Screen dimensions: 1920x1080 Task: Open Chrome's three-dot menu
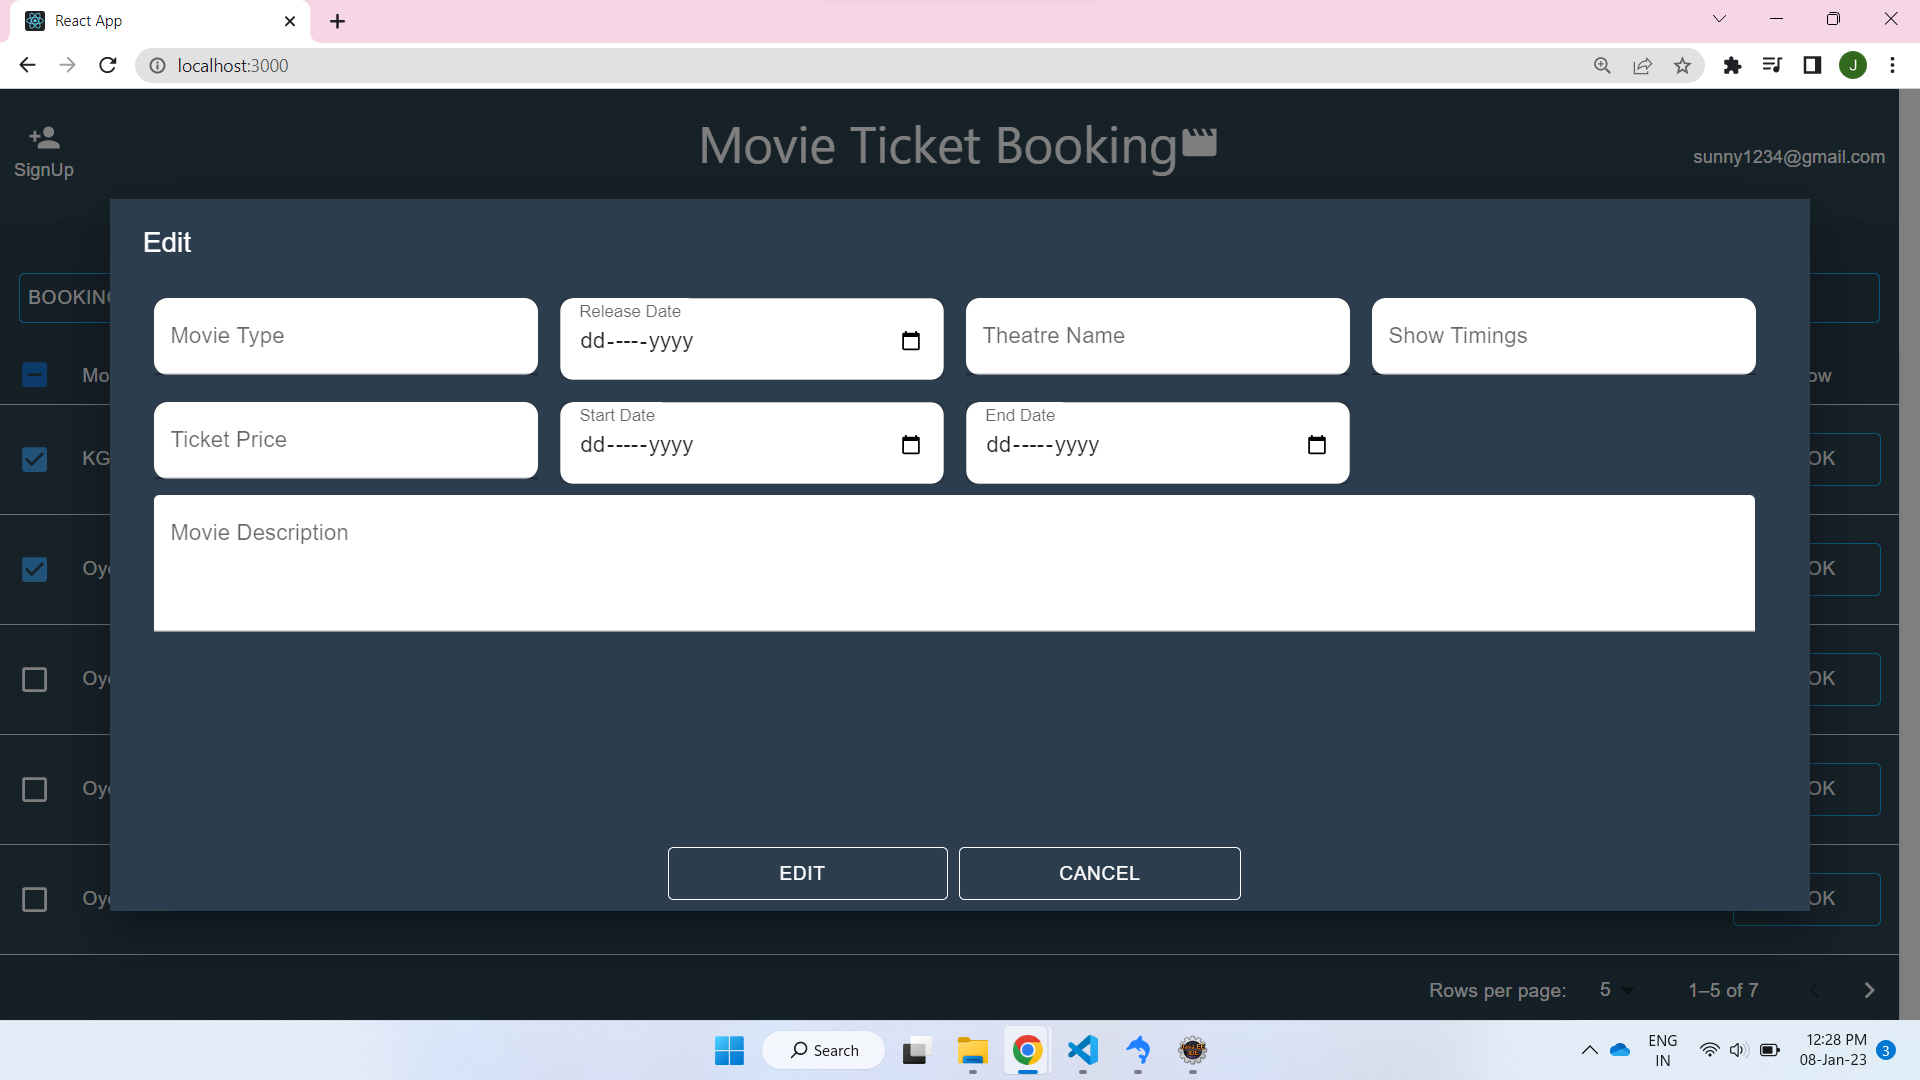click(1892, 65)
